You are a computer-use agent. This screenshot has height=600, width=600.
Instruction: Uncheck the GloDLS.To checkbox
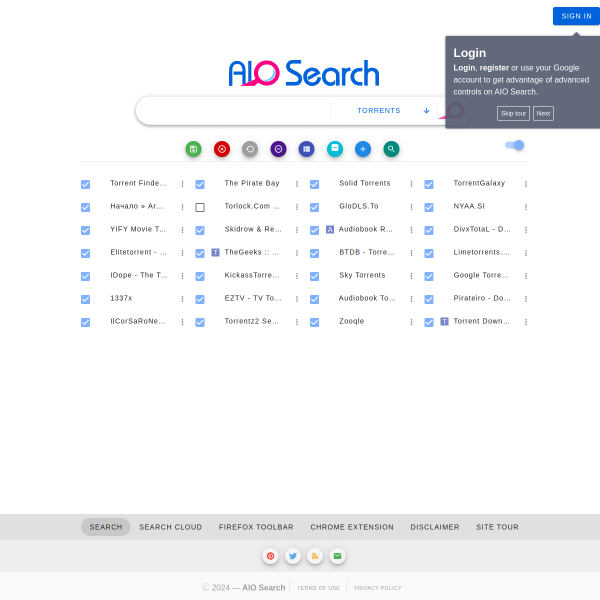click(x=315, y=207)
